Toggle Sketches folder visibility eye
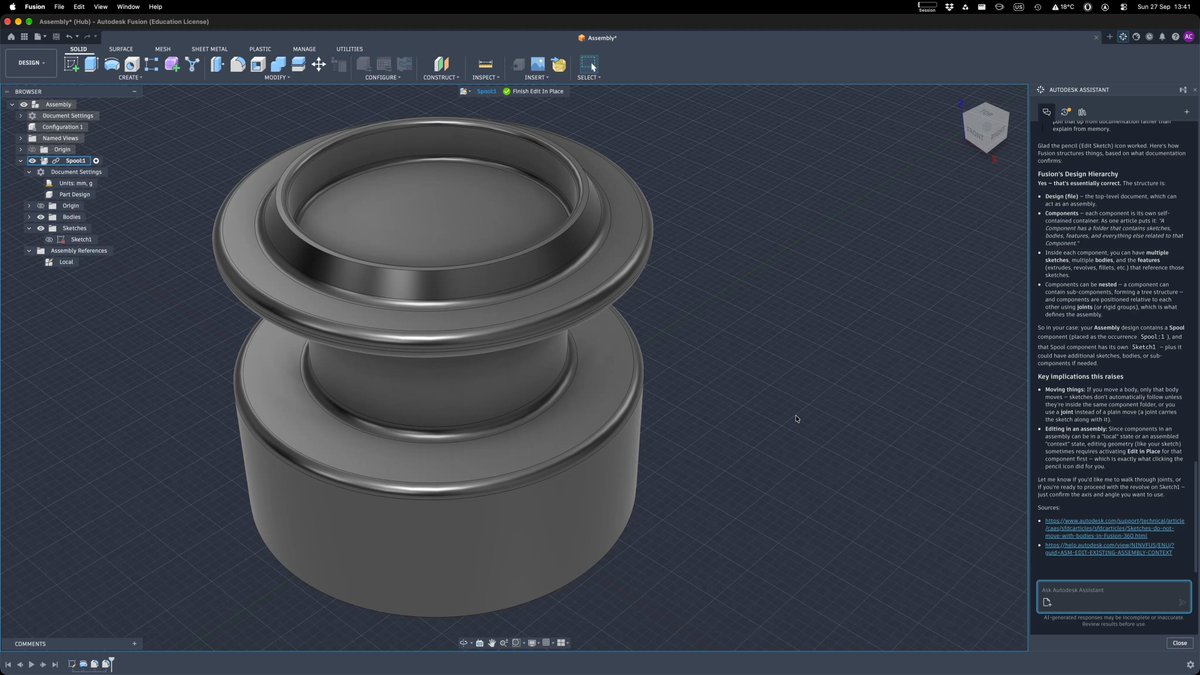1200x675 pixels. pos(41,228)
